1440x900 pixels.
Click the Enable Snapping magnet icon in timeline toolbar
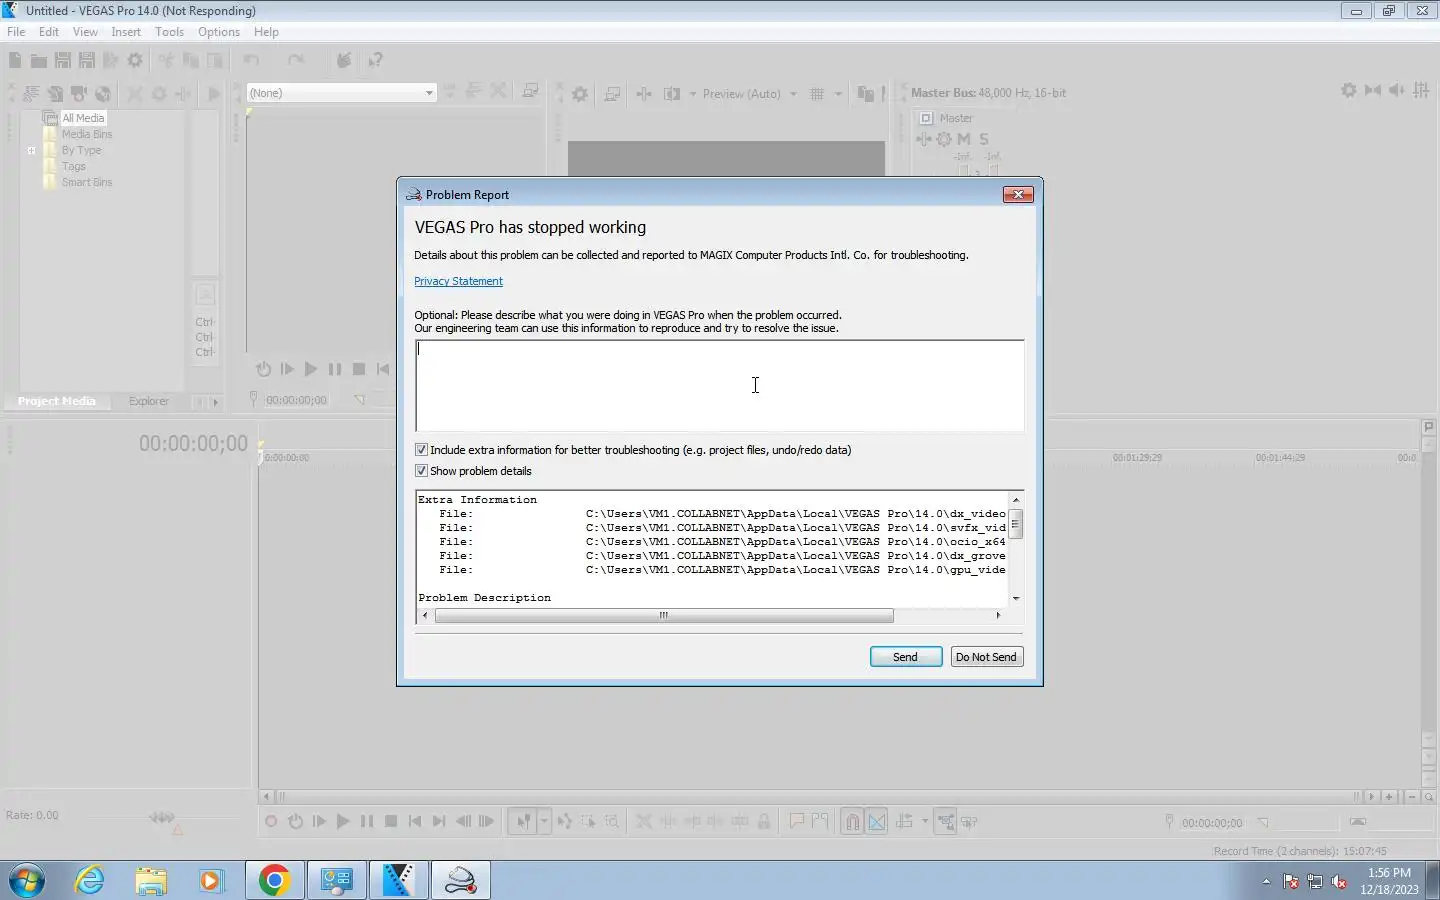coord(852,822)
